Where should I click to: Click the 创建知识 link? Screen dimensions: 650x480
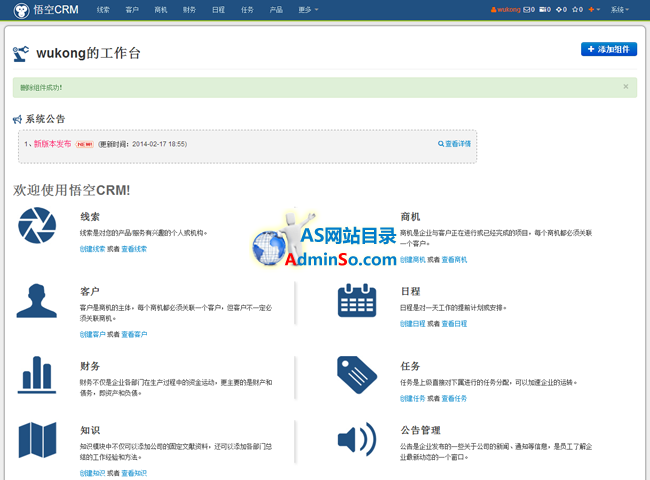pyautogui.click(x=92, y=473)
